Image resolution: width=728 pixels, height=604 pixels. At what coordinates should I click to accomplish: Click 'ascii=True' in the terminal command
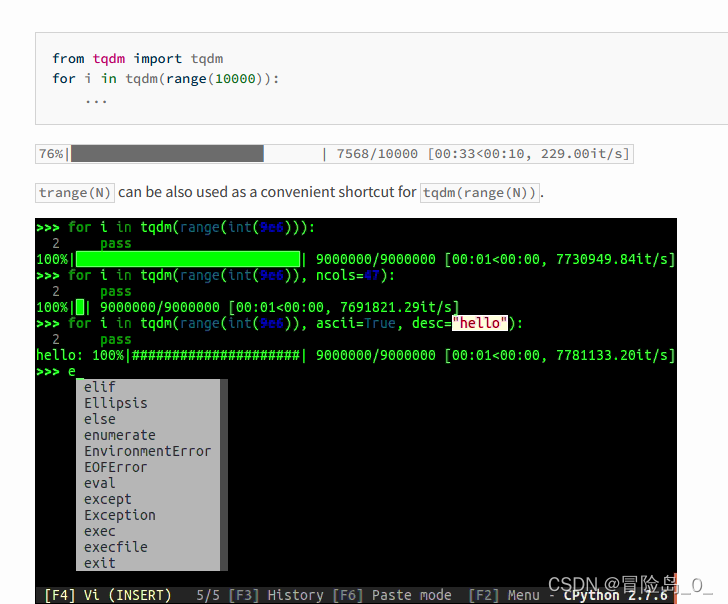coord(356,323)
